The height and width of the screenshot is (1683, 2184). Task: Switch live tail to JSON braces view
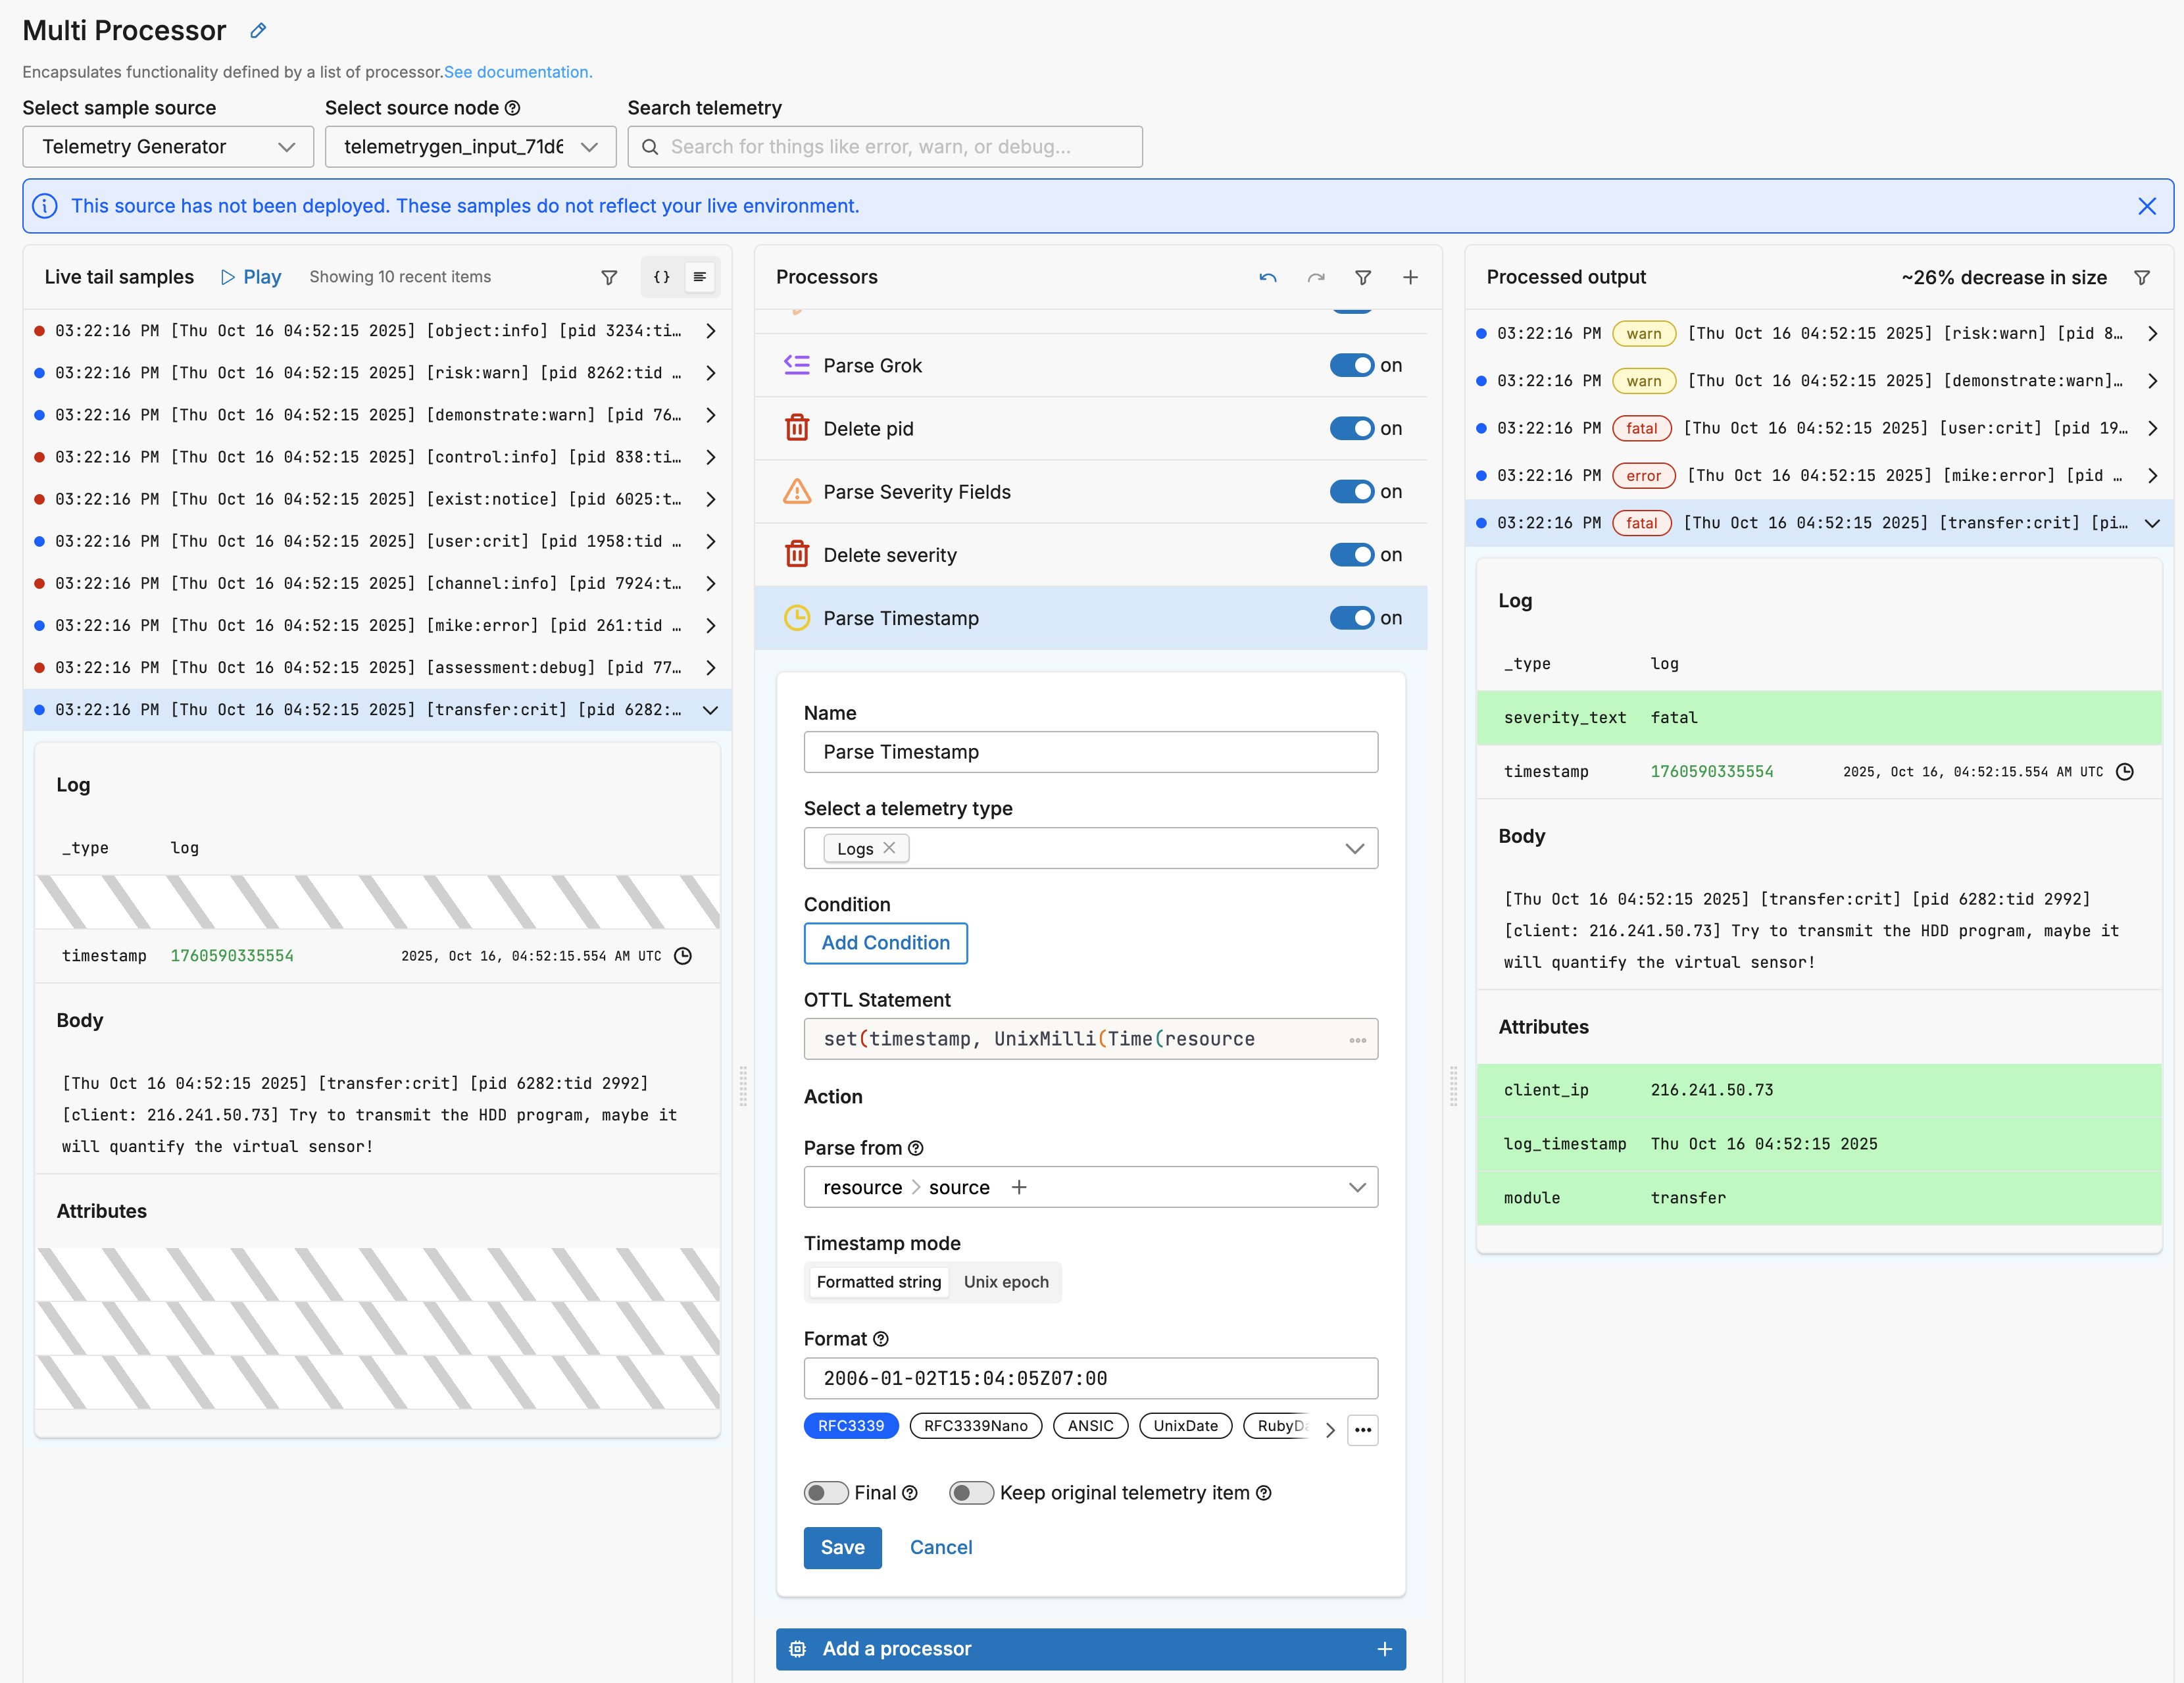[661, 277]
